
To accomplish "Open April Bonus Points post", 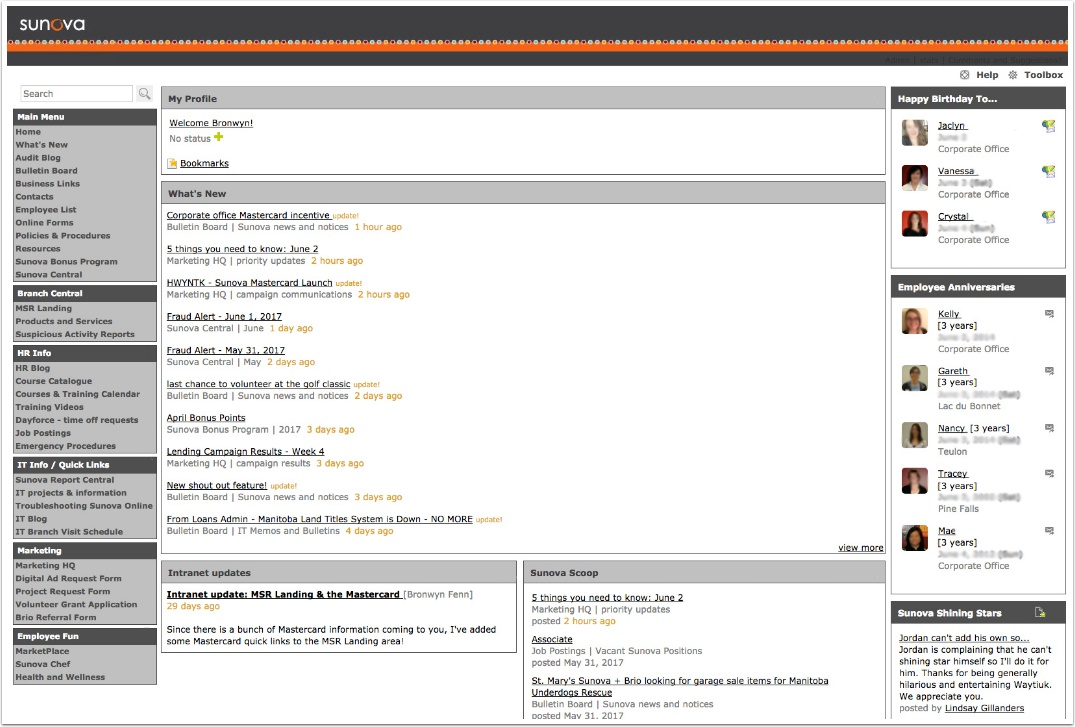I will point(206,418).
